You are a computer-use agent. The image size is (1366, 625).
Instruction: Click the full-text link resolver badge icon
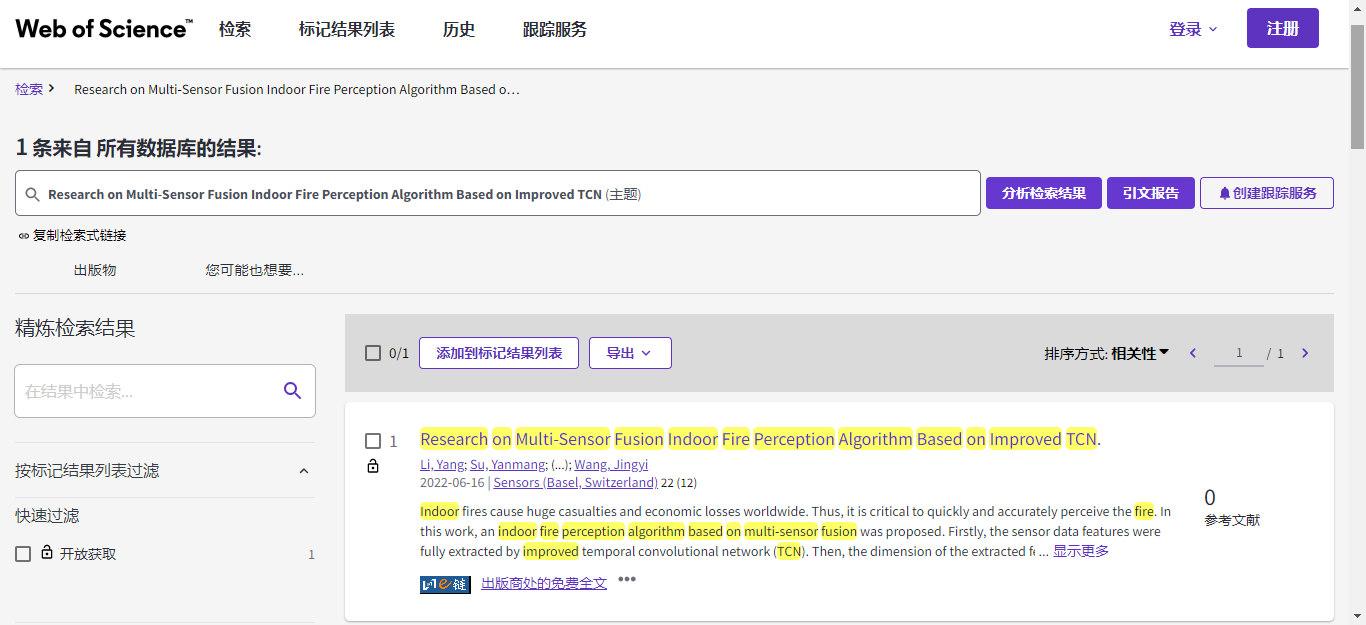pos(445,584)
